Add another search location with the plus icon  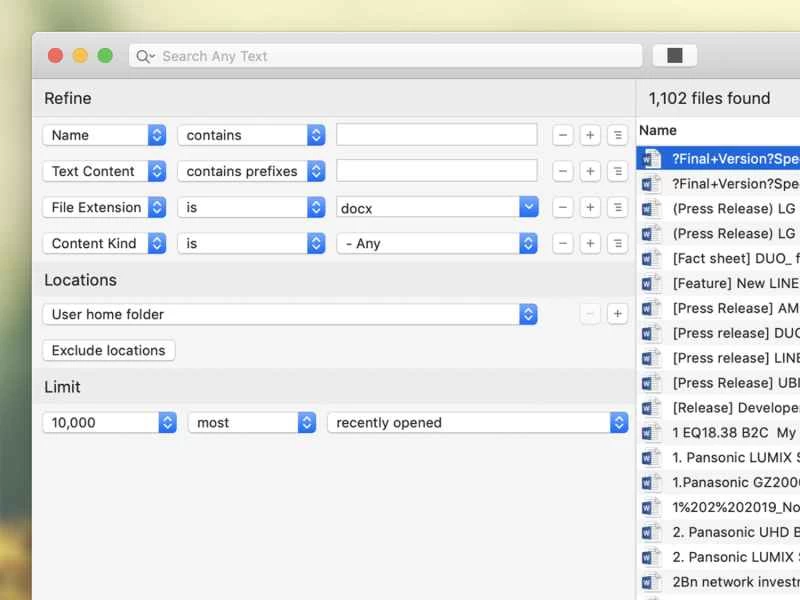click(x=617, y=314)
